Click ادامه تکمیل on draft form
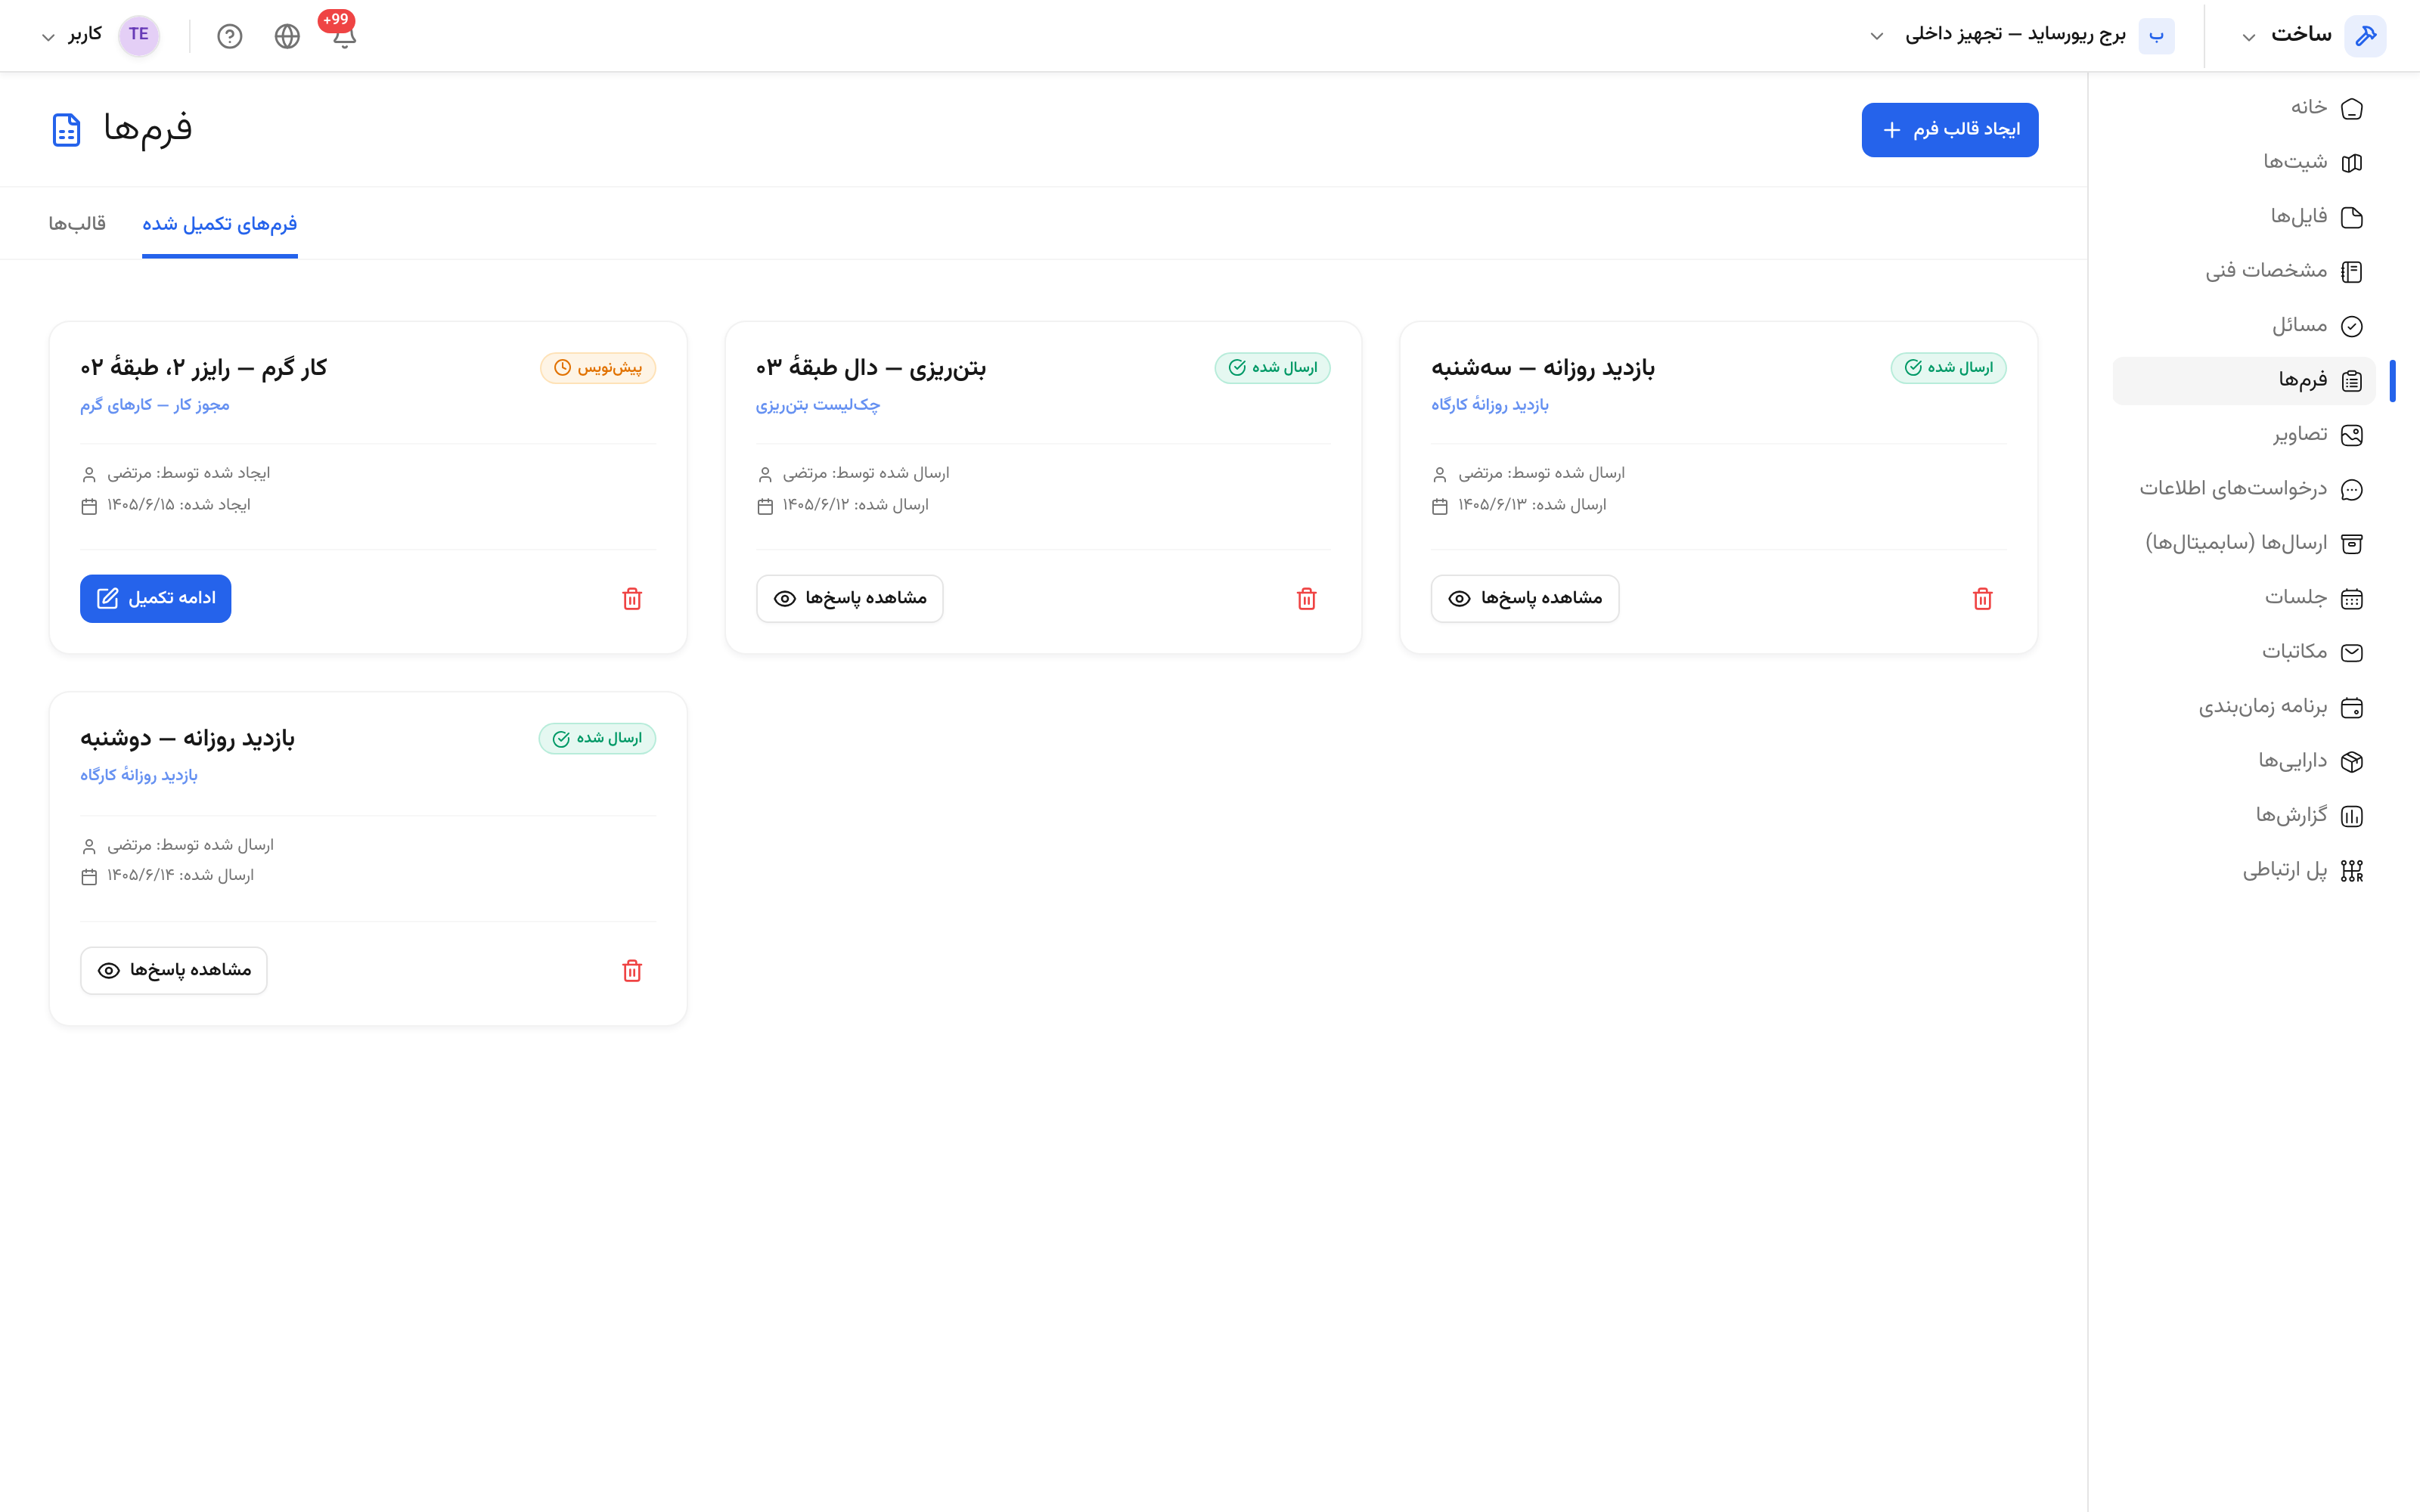The width and height of the screenshot is (2420, 1512). tap(155, 598)
